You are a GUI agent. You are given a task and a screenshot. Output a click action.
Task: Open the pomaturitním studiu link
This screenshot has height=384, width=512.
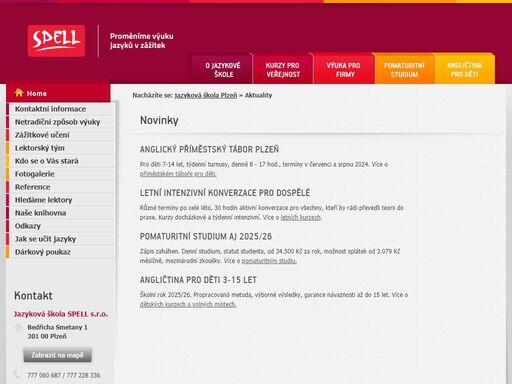pos(269,261)
